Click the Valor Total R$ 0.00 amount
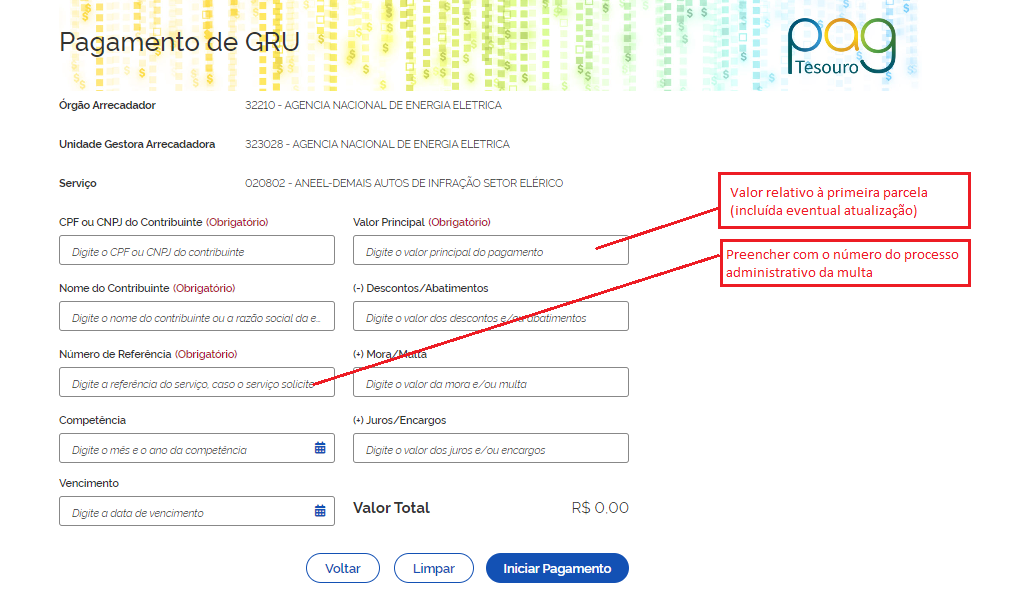This screenshot has height=596, width=1018. coord(599,508)
